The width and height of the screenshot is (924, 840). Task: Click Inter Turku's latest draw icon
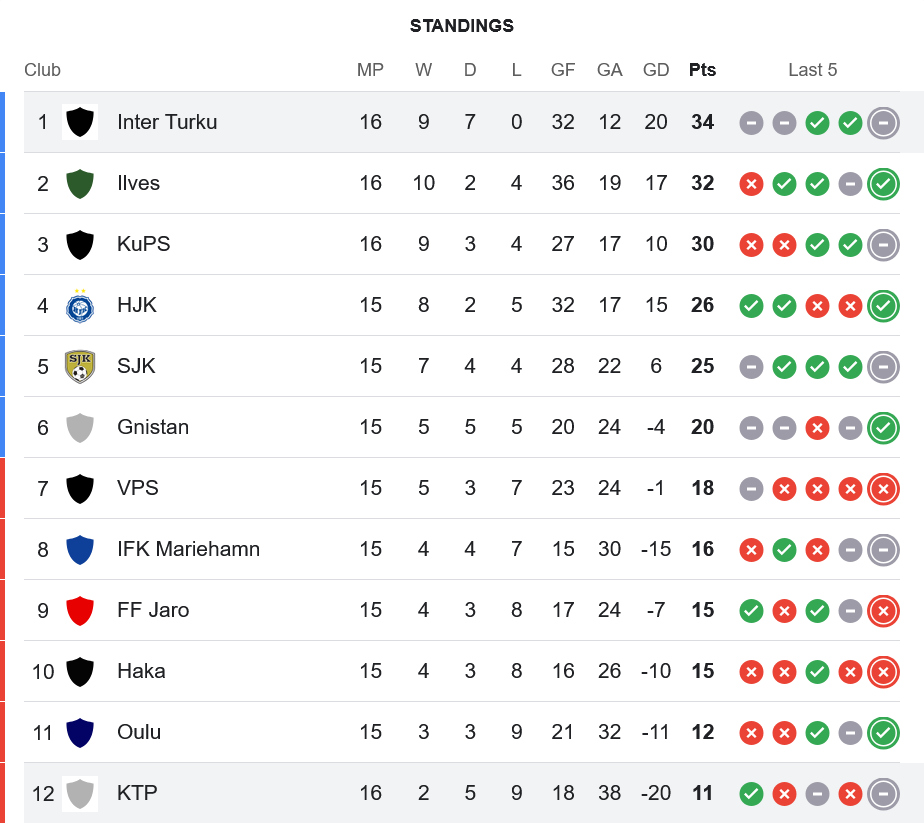883,122
